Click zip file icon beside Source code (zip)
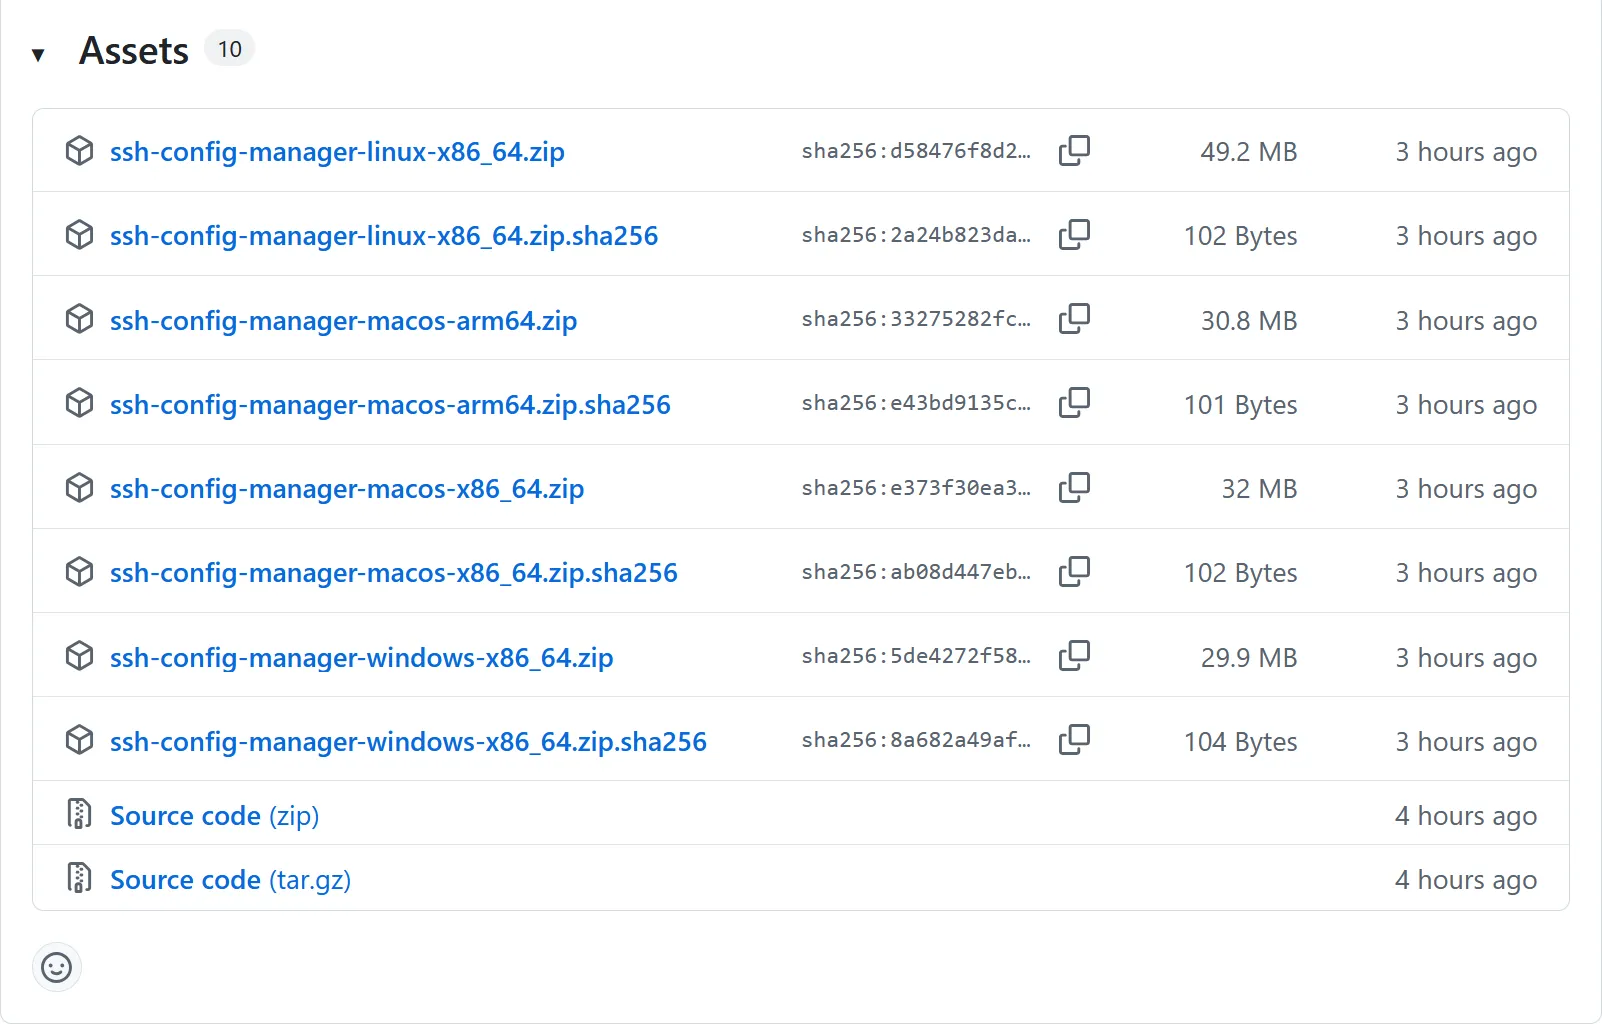The width and height of the screenshot is (1602, 1024). pos(79,814)
